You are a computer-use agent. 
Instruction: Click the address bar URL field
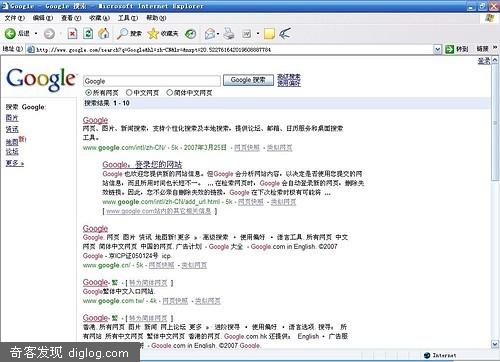click(230, 50)
